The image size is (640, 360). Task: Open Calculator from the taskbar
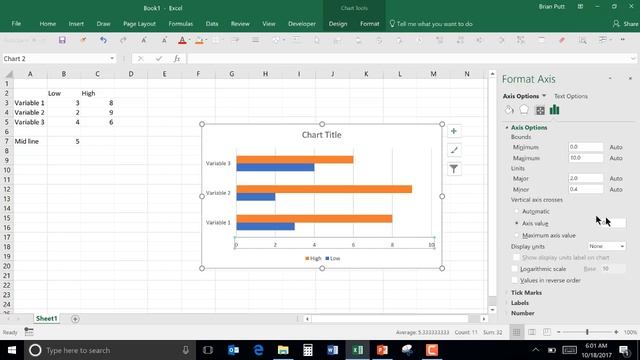[x=307, y=350]
